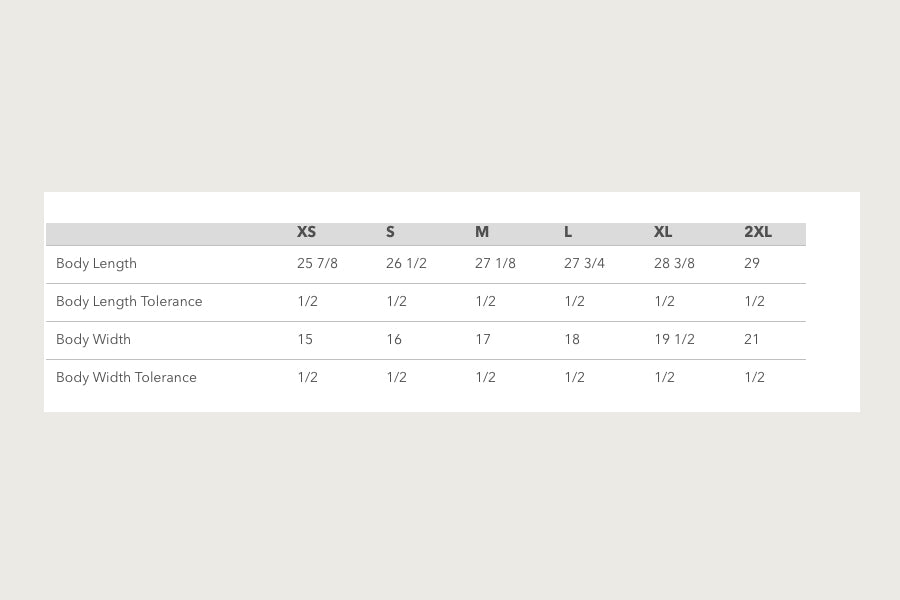Click the XS column header
The image size is (900, 600).
coord(306,232)
